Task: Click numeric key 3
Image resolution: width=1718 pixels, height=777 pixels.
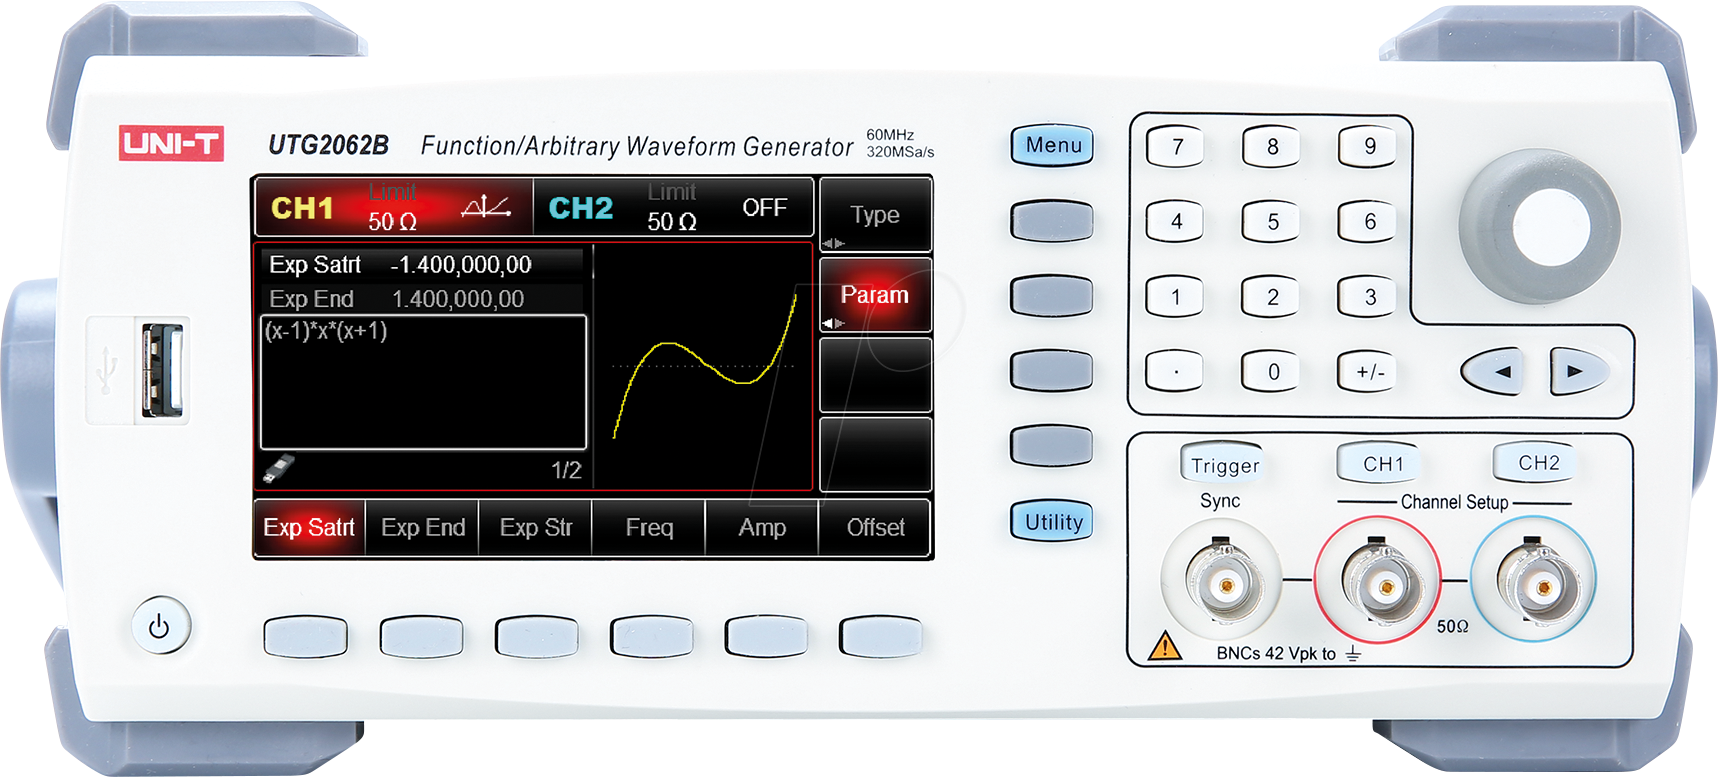Action: [x=1368, y=297]
